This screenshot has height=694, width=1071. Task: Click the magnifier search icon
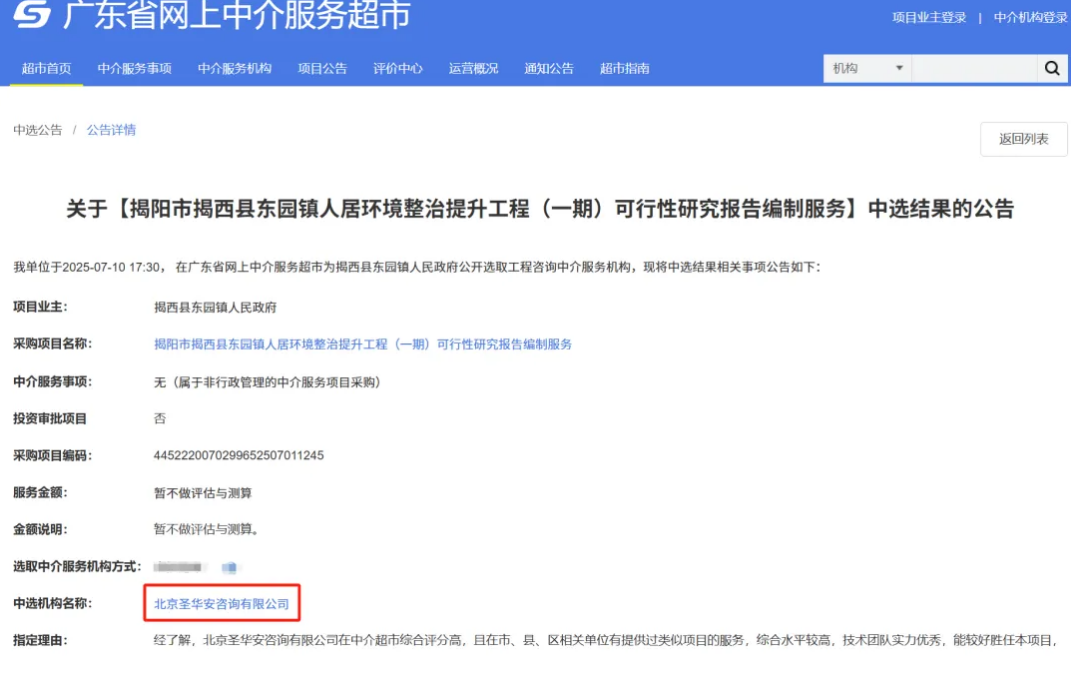tap(1052, 68)
